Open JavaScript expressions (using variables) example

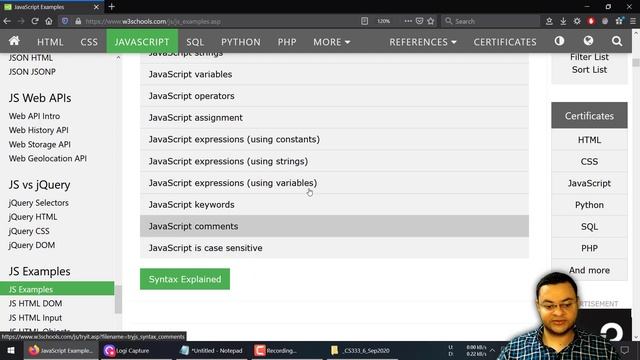(334, 183)
